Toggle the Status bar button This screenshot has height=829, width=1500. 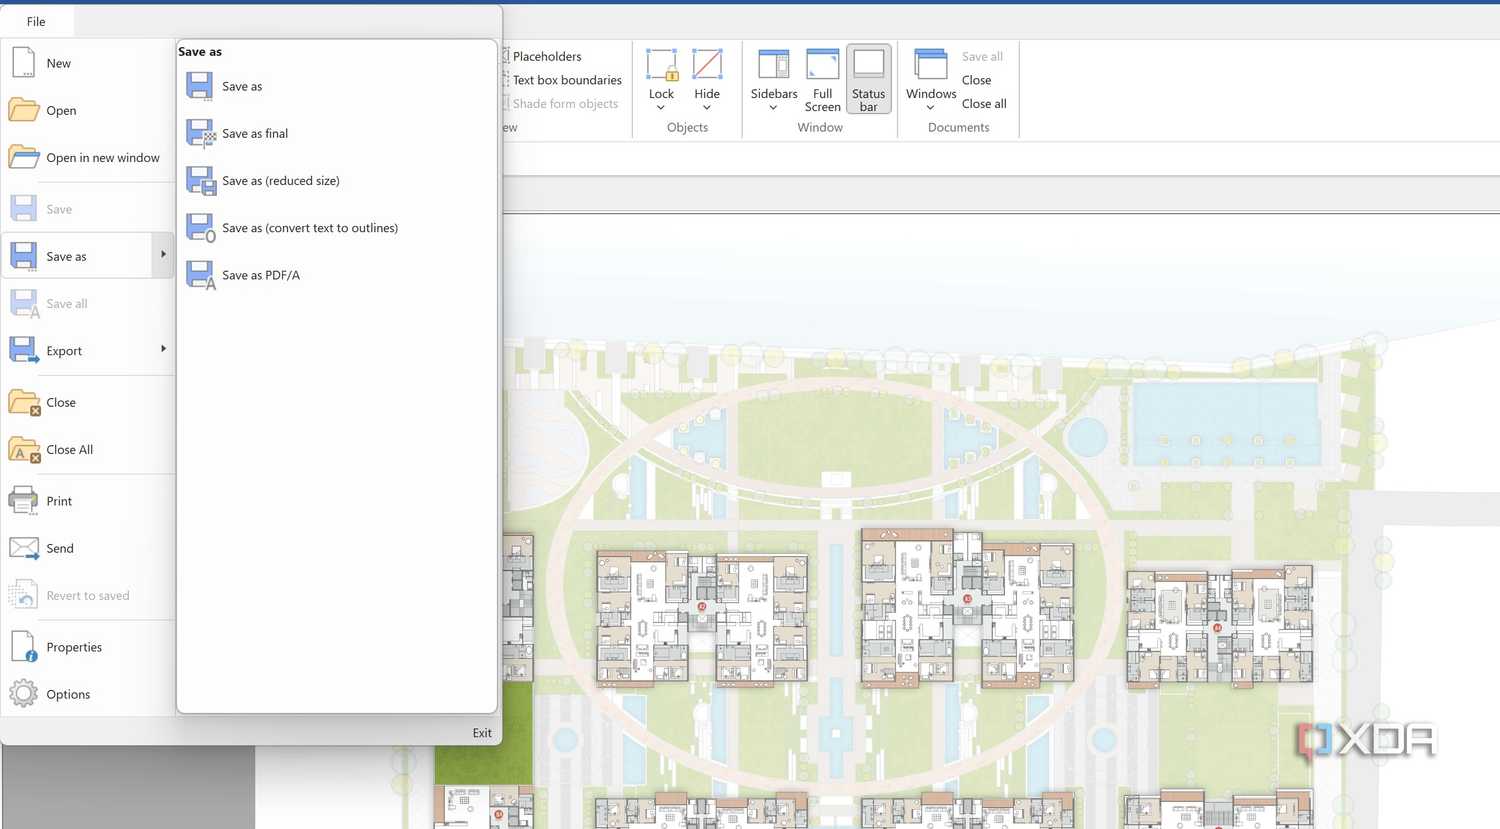tap(868, 80)
